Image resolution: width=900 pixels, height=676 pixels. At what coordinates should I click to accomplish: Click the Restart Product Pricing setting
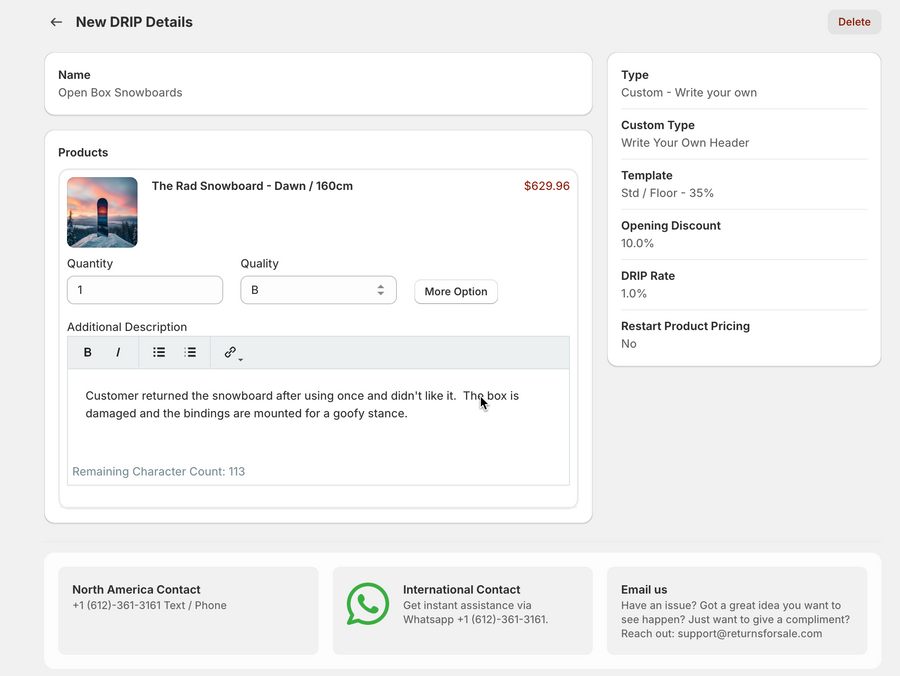click(x=743, y=334)
